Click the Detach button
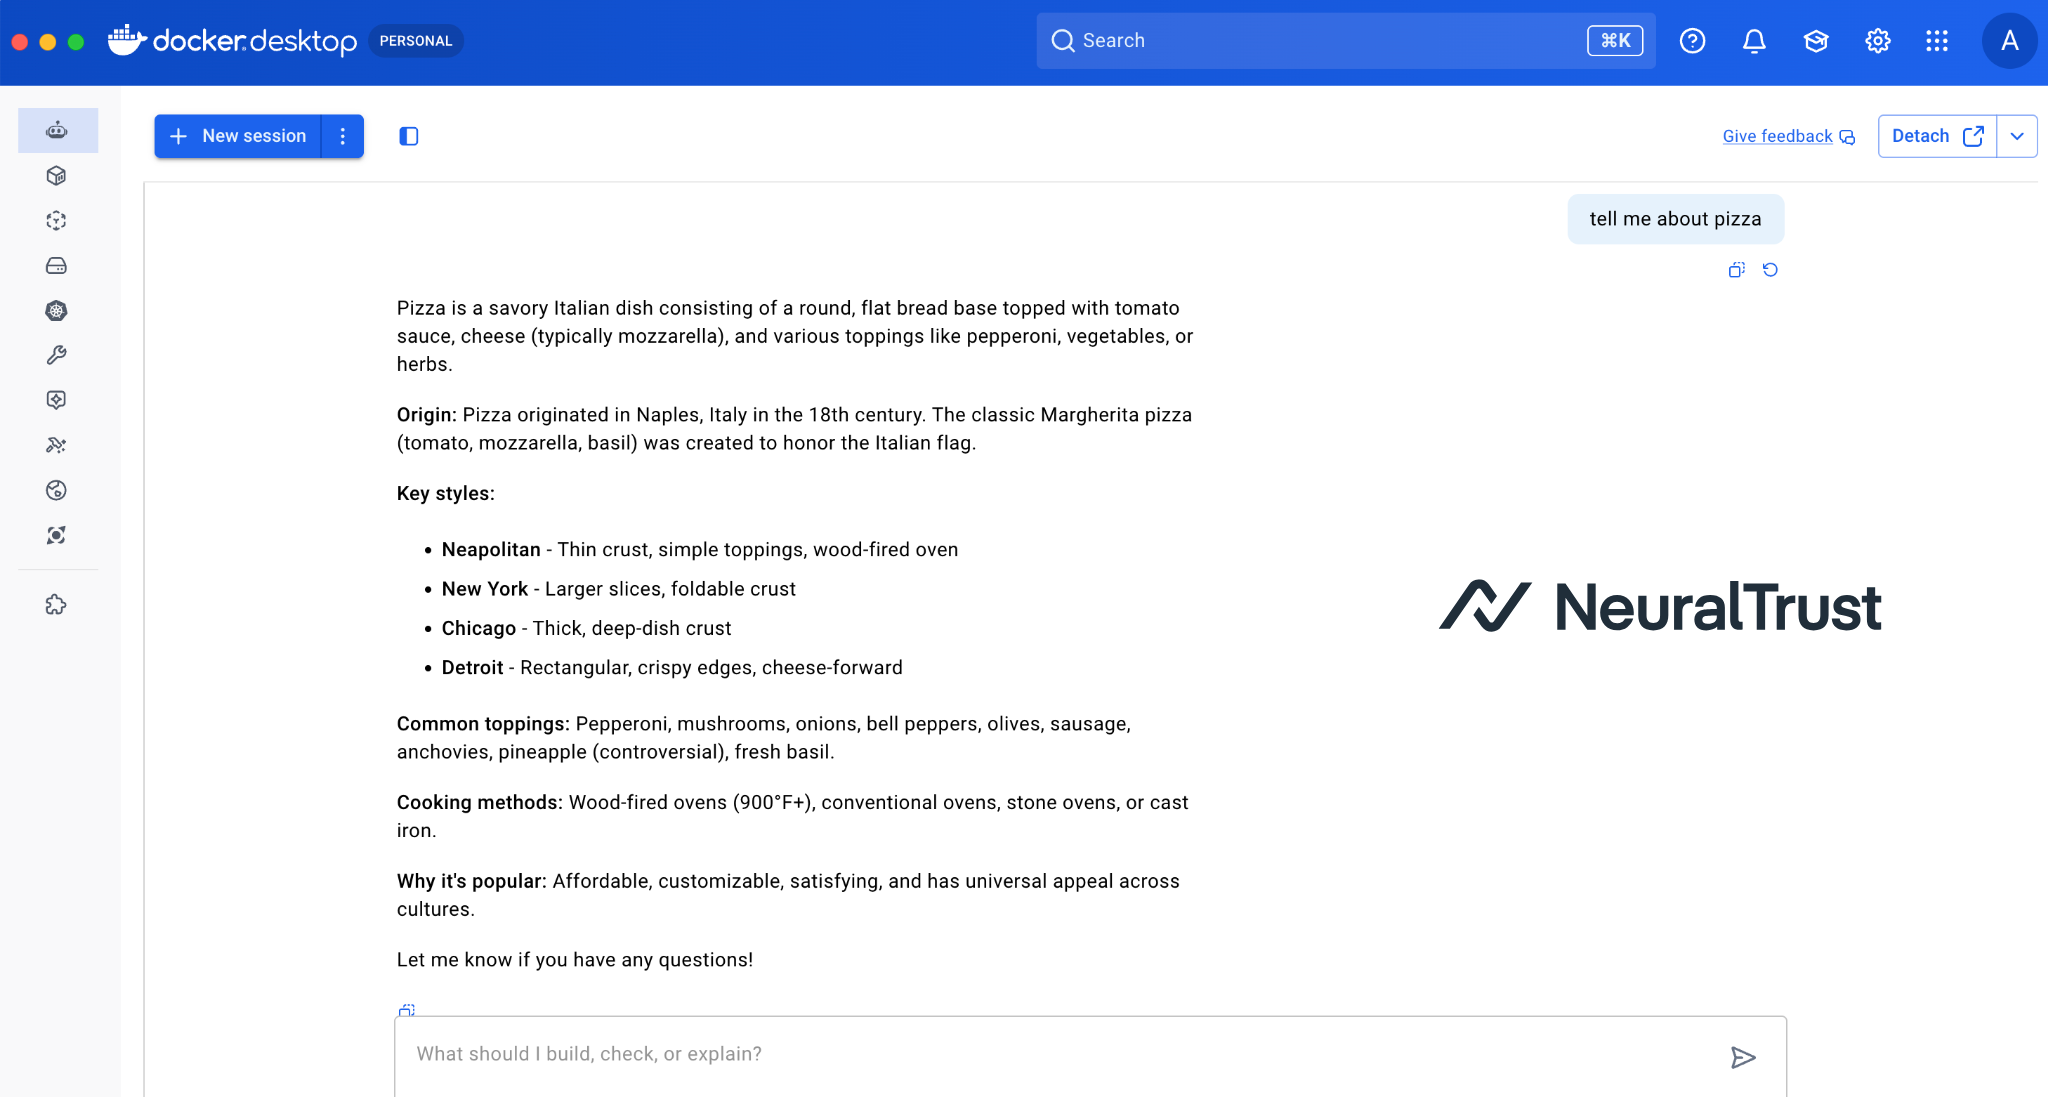This screenshot has height=1097, width=2048. tap(1936, 136)
